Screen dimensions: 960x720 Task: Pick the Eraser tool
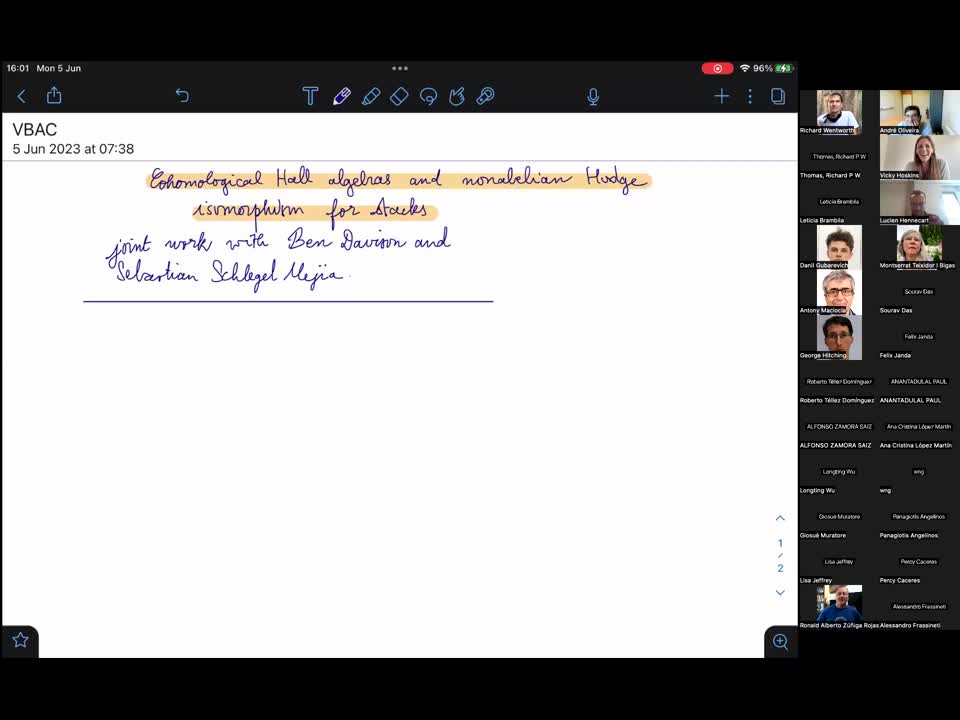(x=399, y=96)
